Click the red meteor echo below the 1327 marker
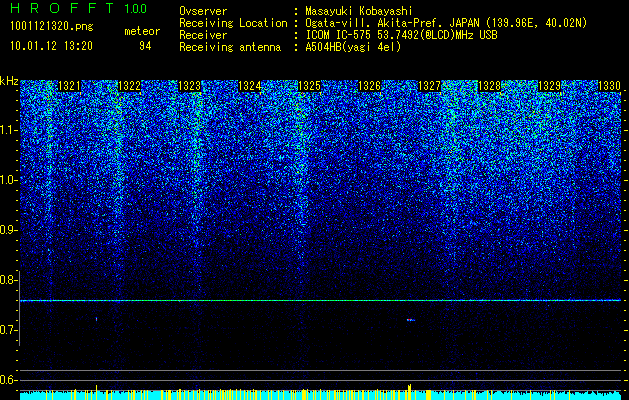The image size is (629, 400). 410,320
